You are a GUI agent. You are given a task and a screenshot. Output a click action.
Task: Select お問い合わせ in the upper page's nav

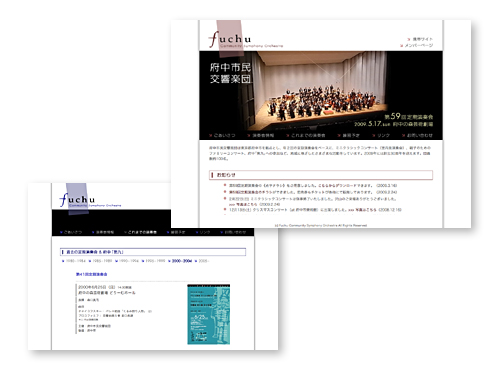click(417, 135)
